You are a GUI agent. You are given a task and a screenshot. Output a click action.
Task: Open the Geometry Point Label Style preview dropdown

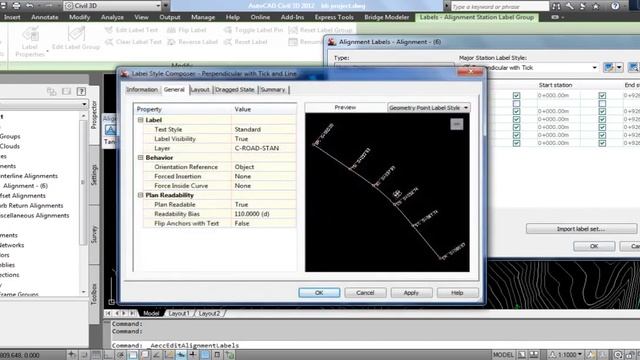click(428, 108)
